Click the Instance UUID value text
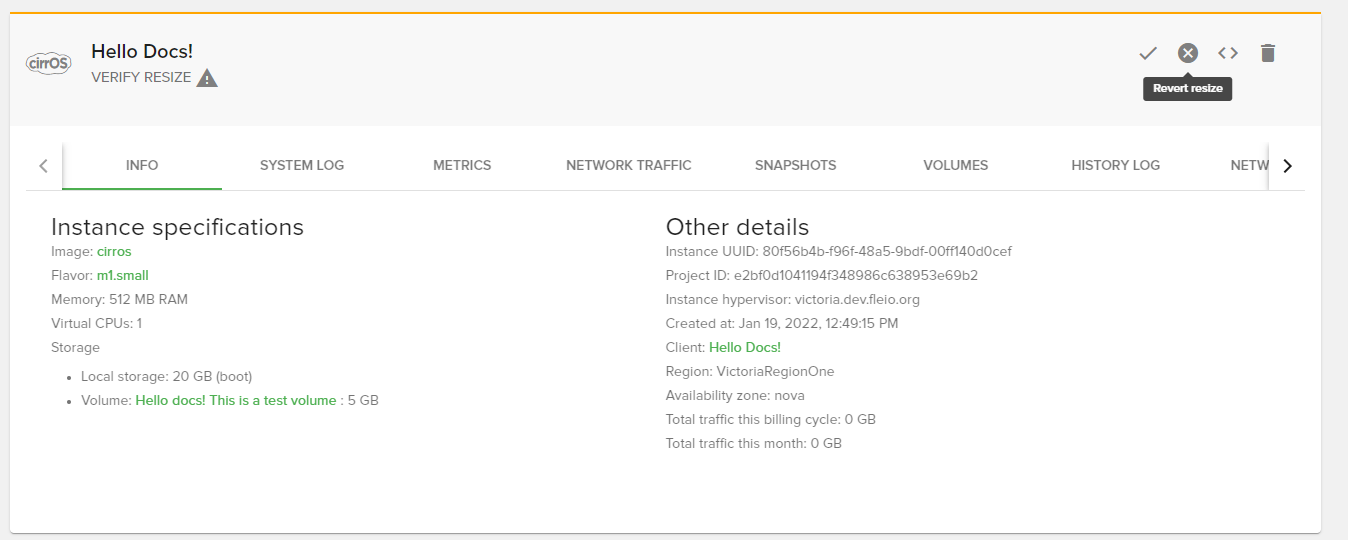Viewport: 1348px width, 540px height. [x=886, y=251]
